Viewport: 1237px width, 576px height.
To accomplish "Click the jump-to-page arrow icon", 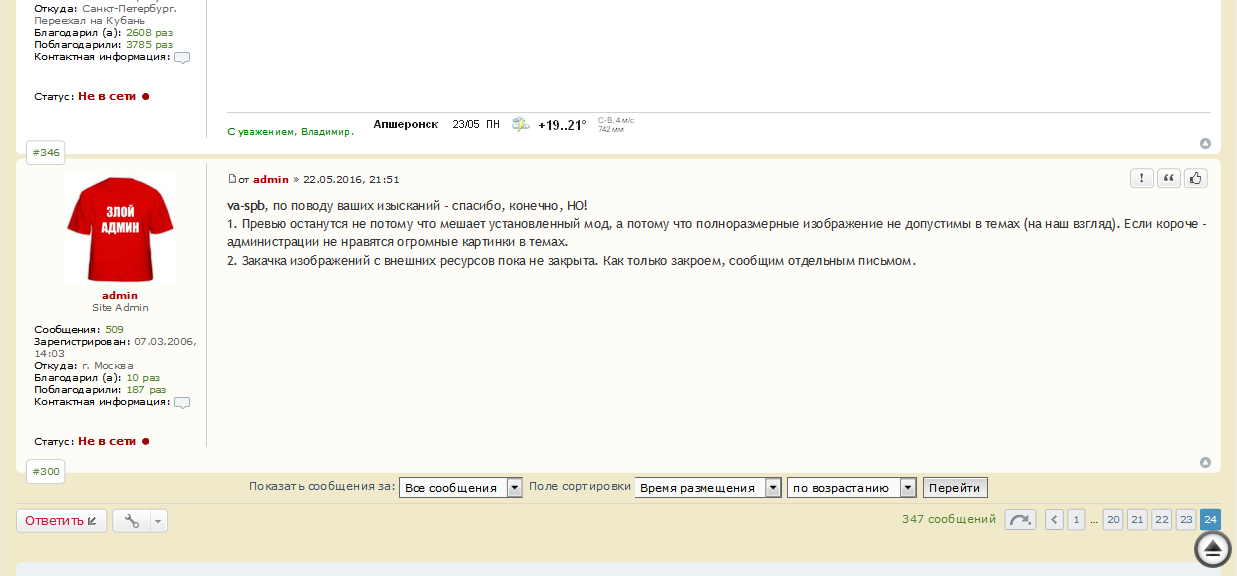I will [1020, 520].
